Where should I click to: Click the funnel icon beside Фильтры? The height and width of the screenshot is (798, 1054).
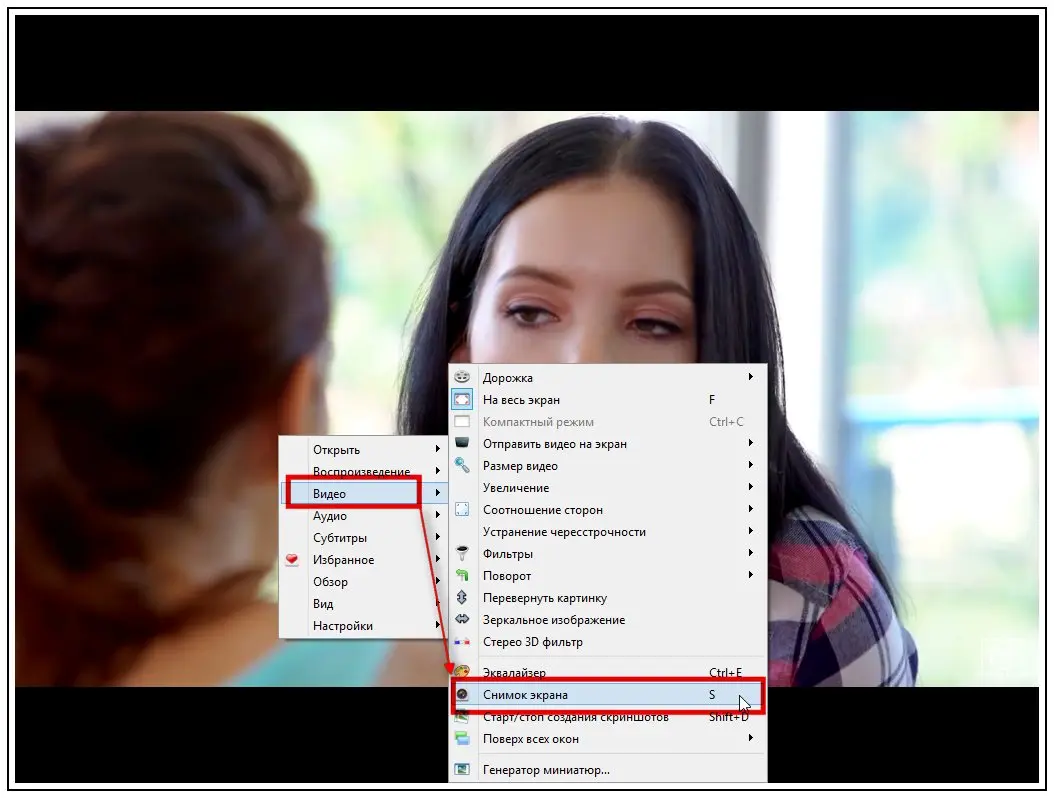coord(462,553)
